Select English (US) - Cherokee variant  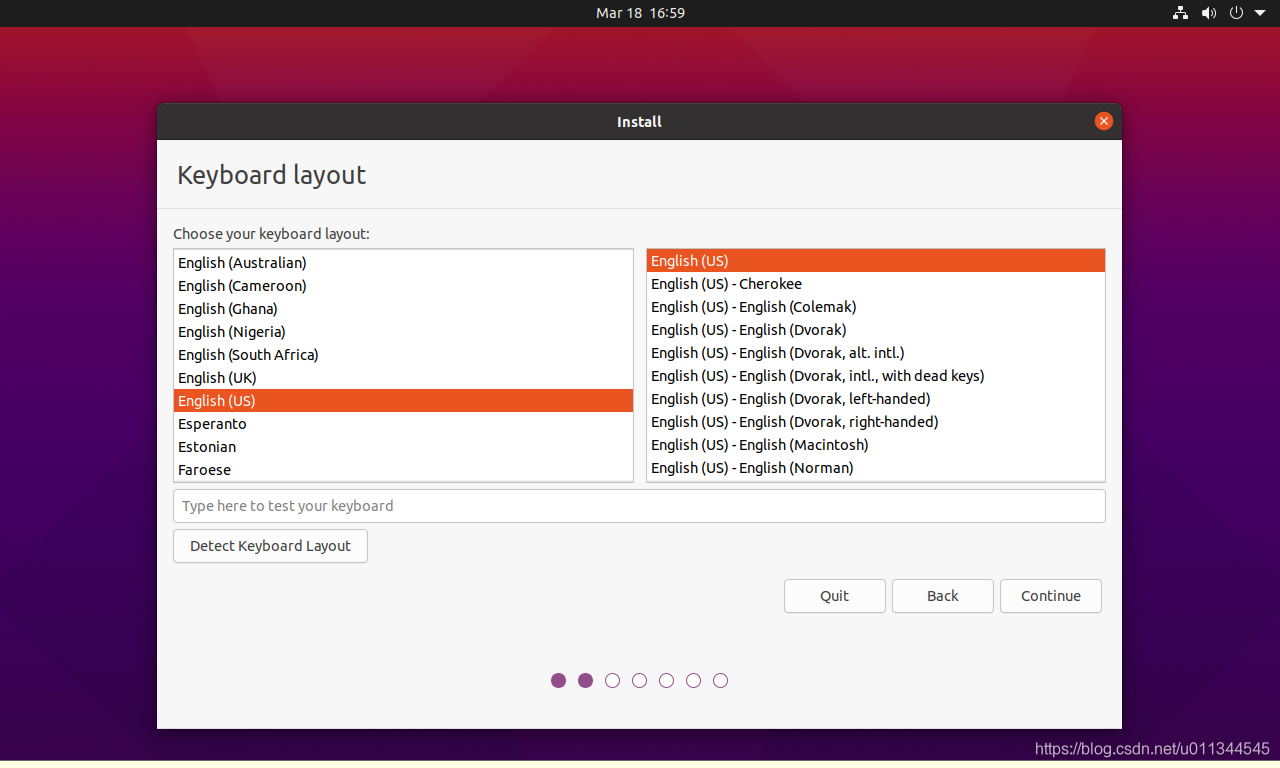pyautogui.click(x=876, y=284)
